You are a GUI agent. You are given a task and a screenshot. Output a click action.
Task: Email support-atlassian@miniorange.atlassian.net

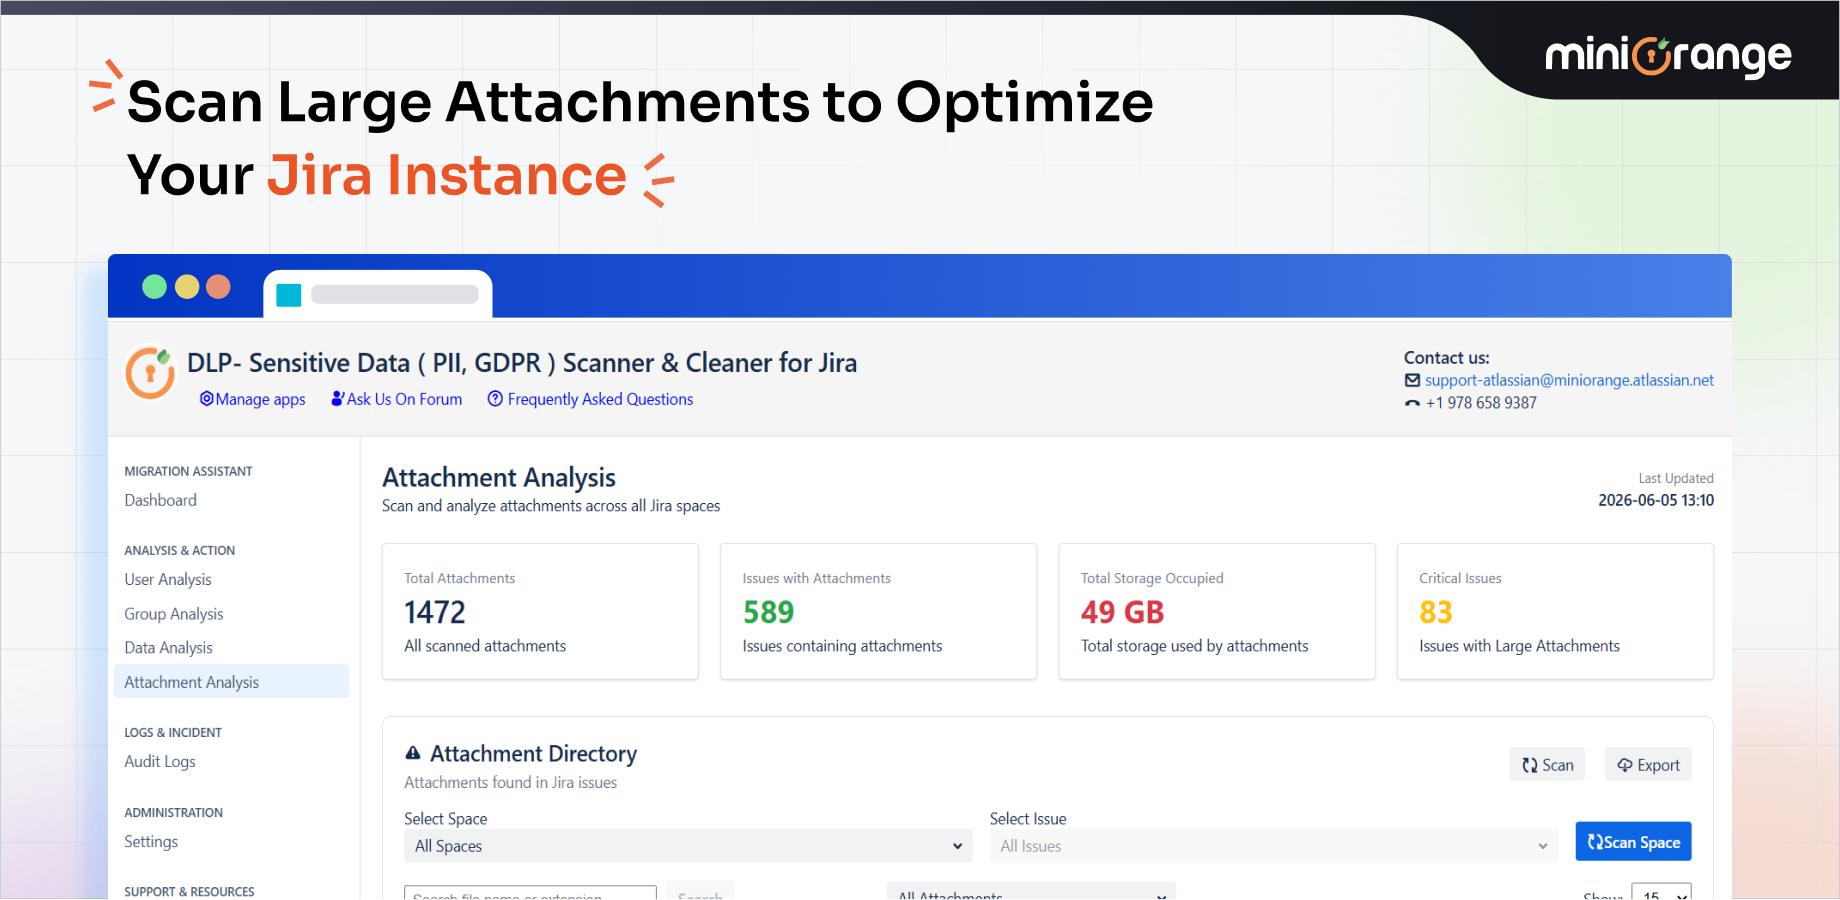tap(1569, 380)
